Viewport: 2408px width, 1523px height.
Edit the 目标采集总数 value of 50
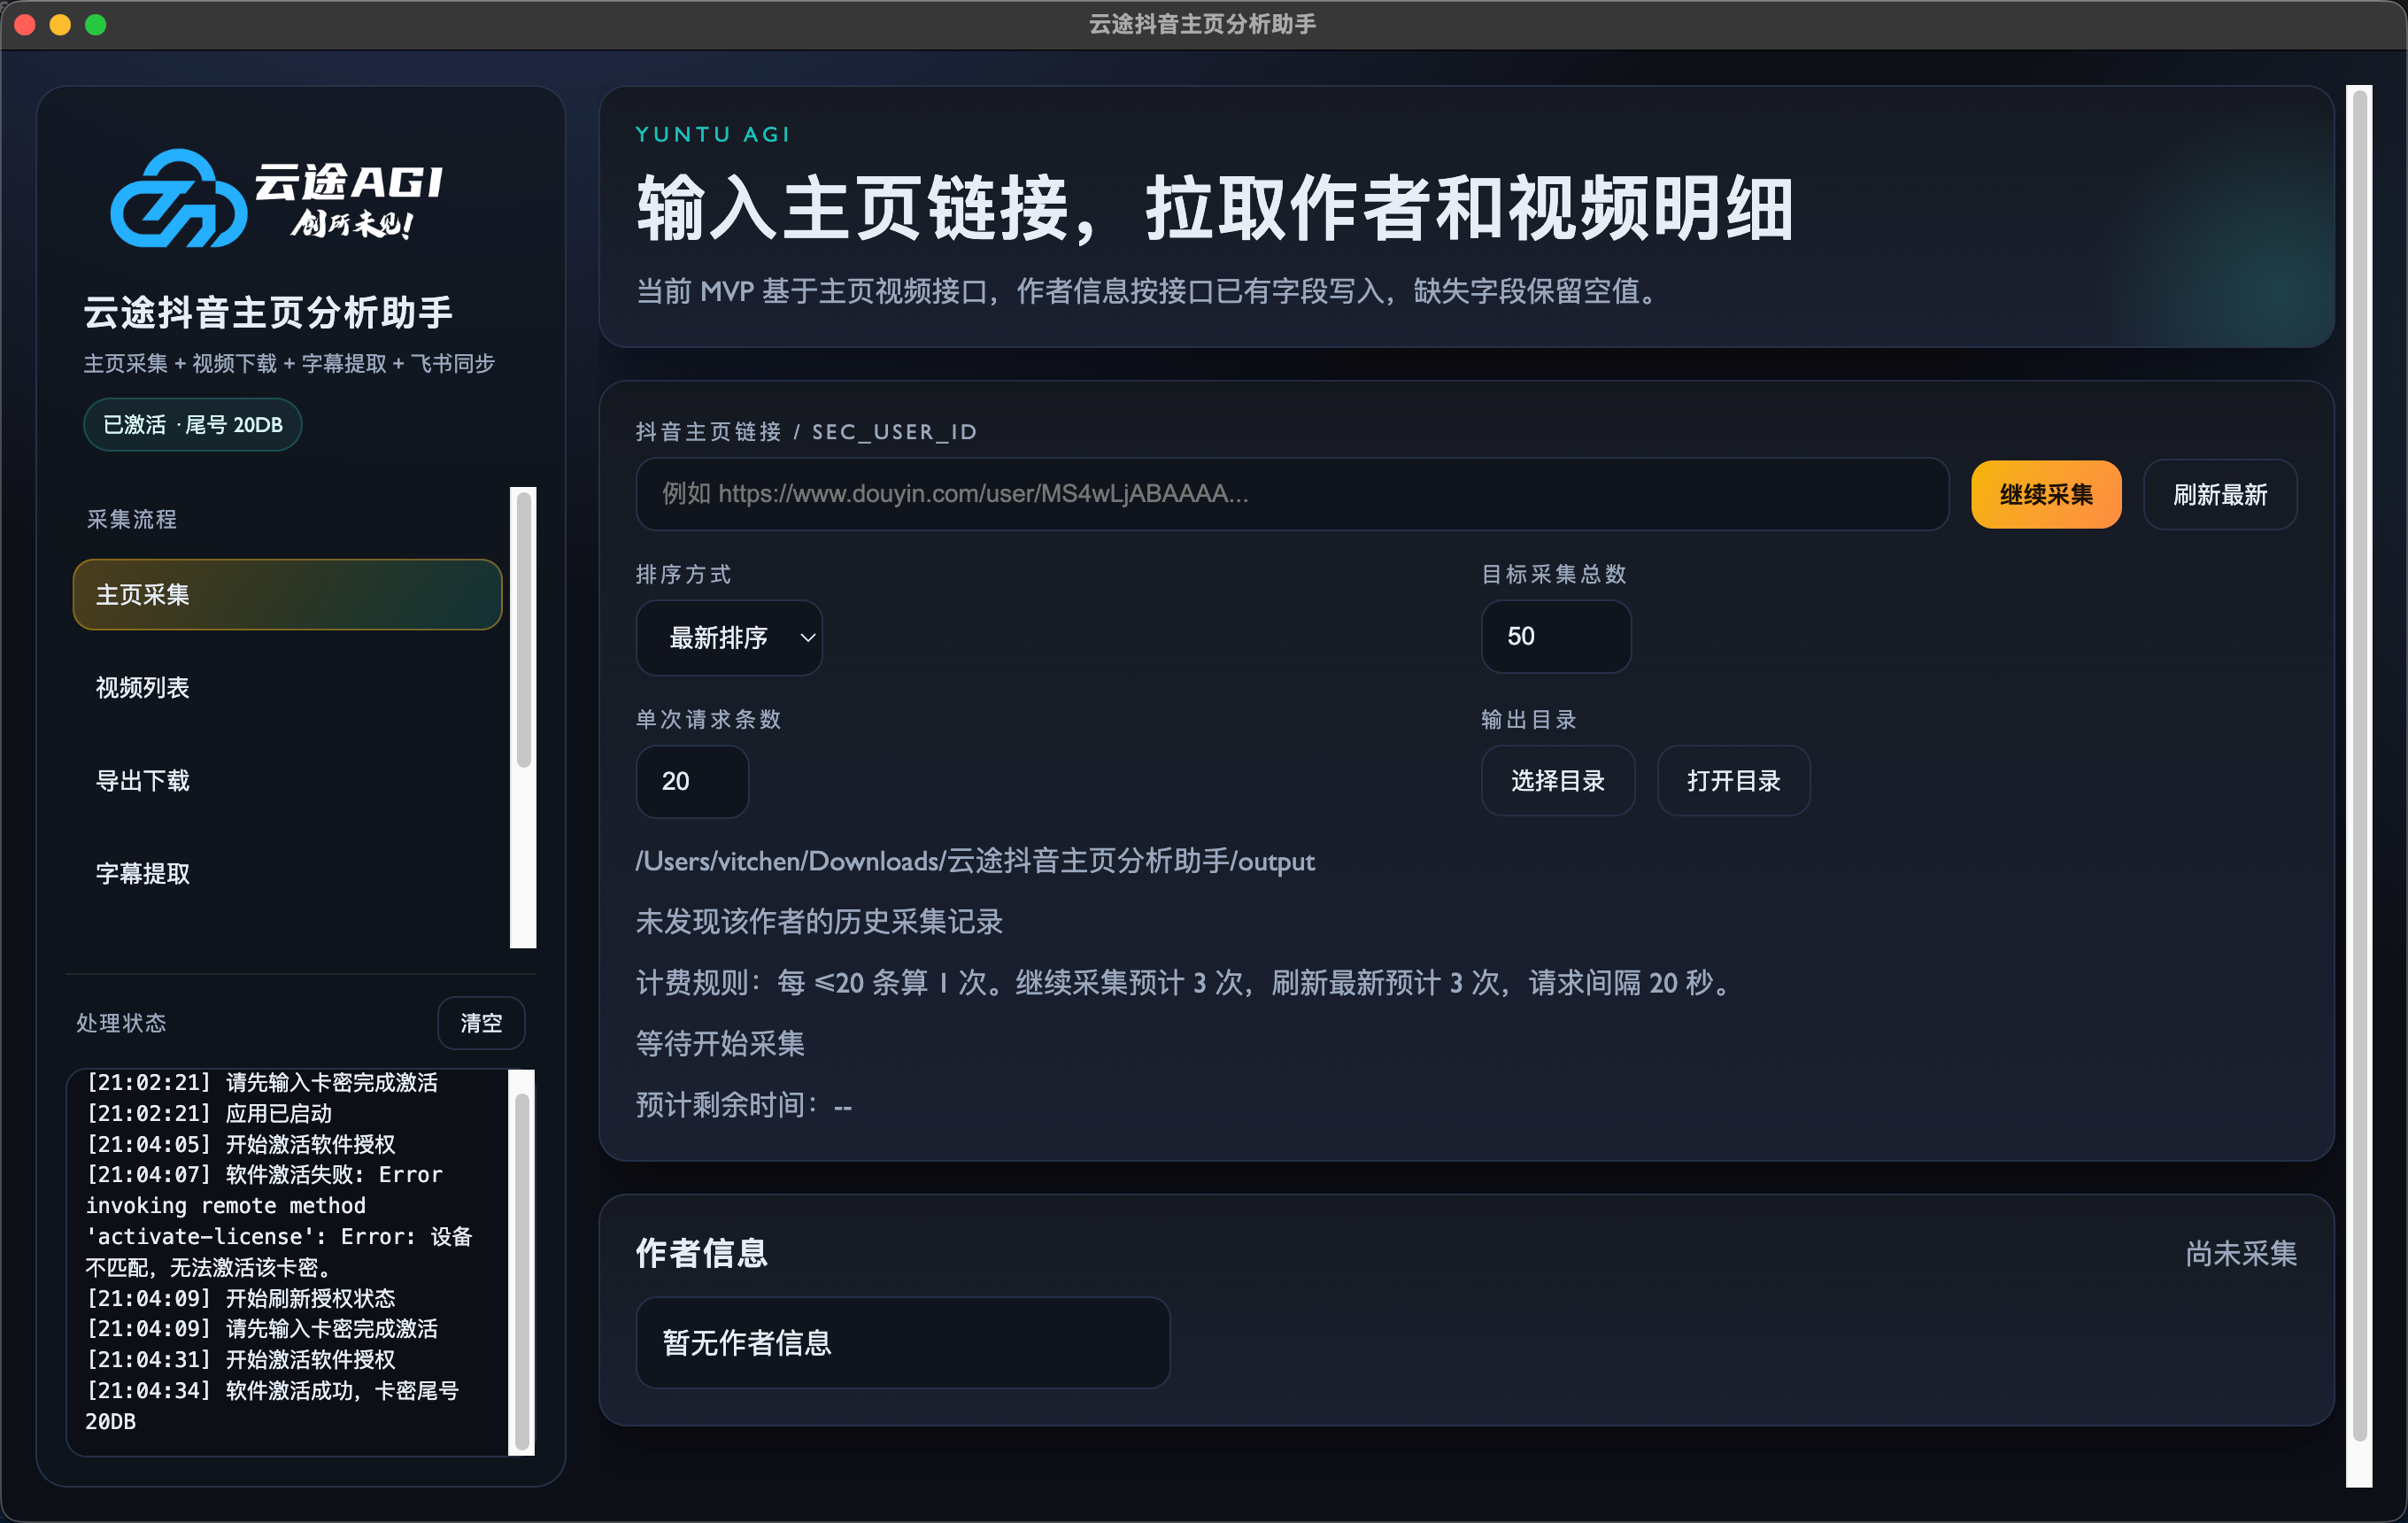click(x=1555, y=636)
